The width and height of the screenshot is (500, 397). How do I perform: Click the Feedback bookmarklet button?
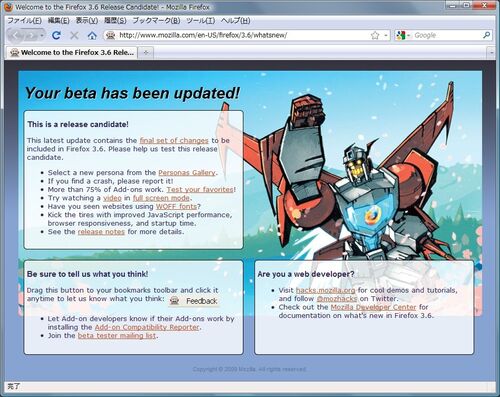point(194,301)
